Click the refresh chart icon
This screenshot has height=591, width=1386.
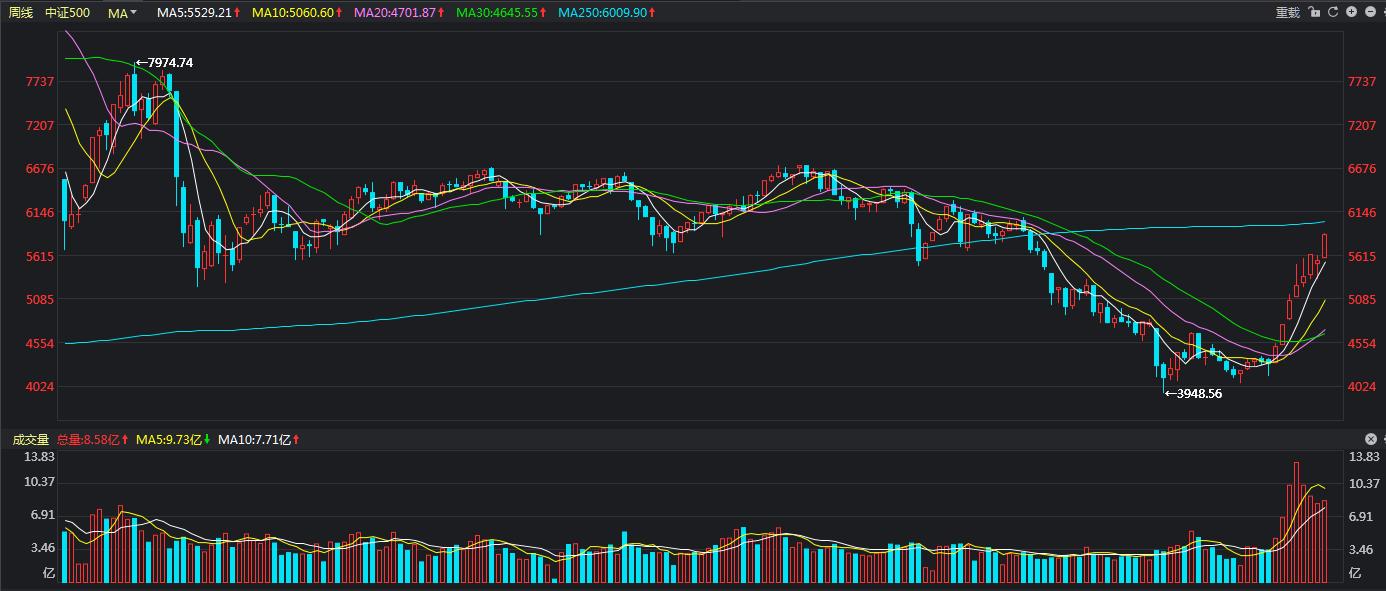point(1333,12)
